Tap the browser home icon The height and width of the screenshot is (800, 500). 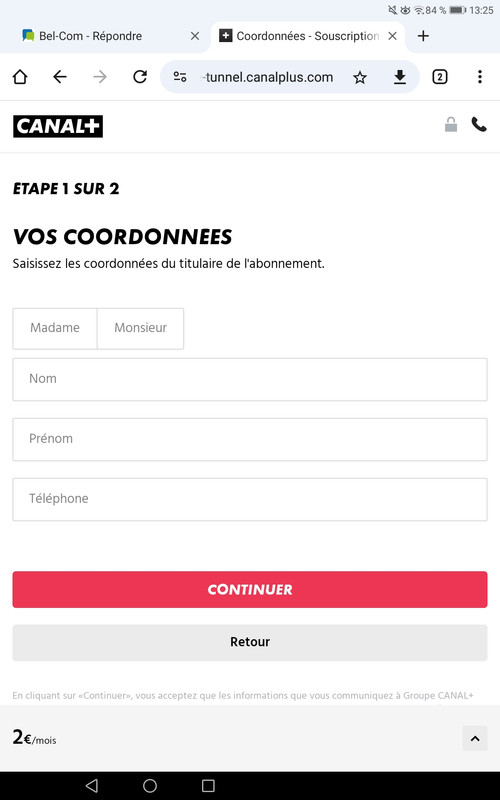point(20,77)
